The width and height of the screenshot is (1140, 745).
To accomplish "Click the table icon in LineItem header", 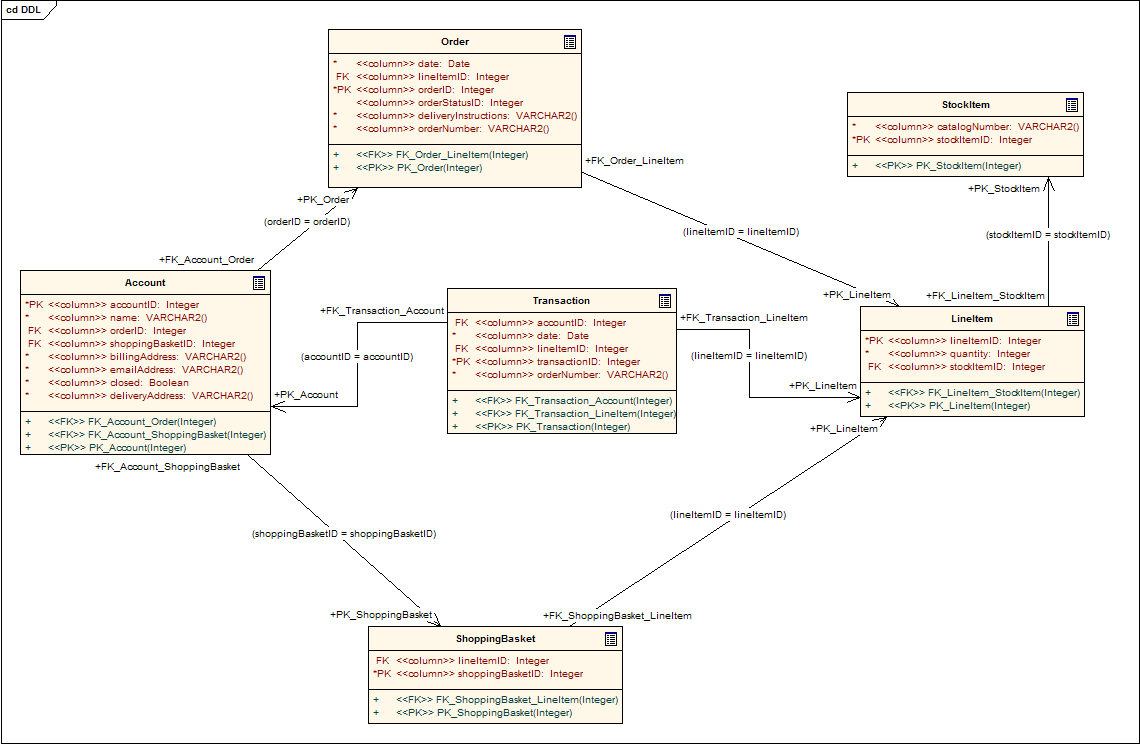I will click(x=1072, y=319).
